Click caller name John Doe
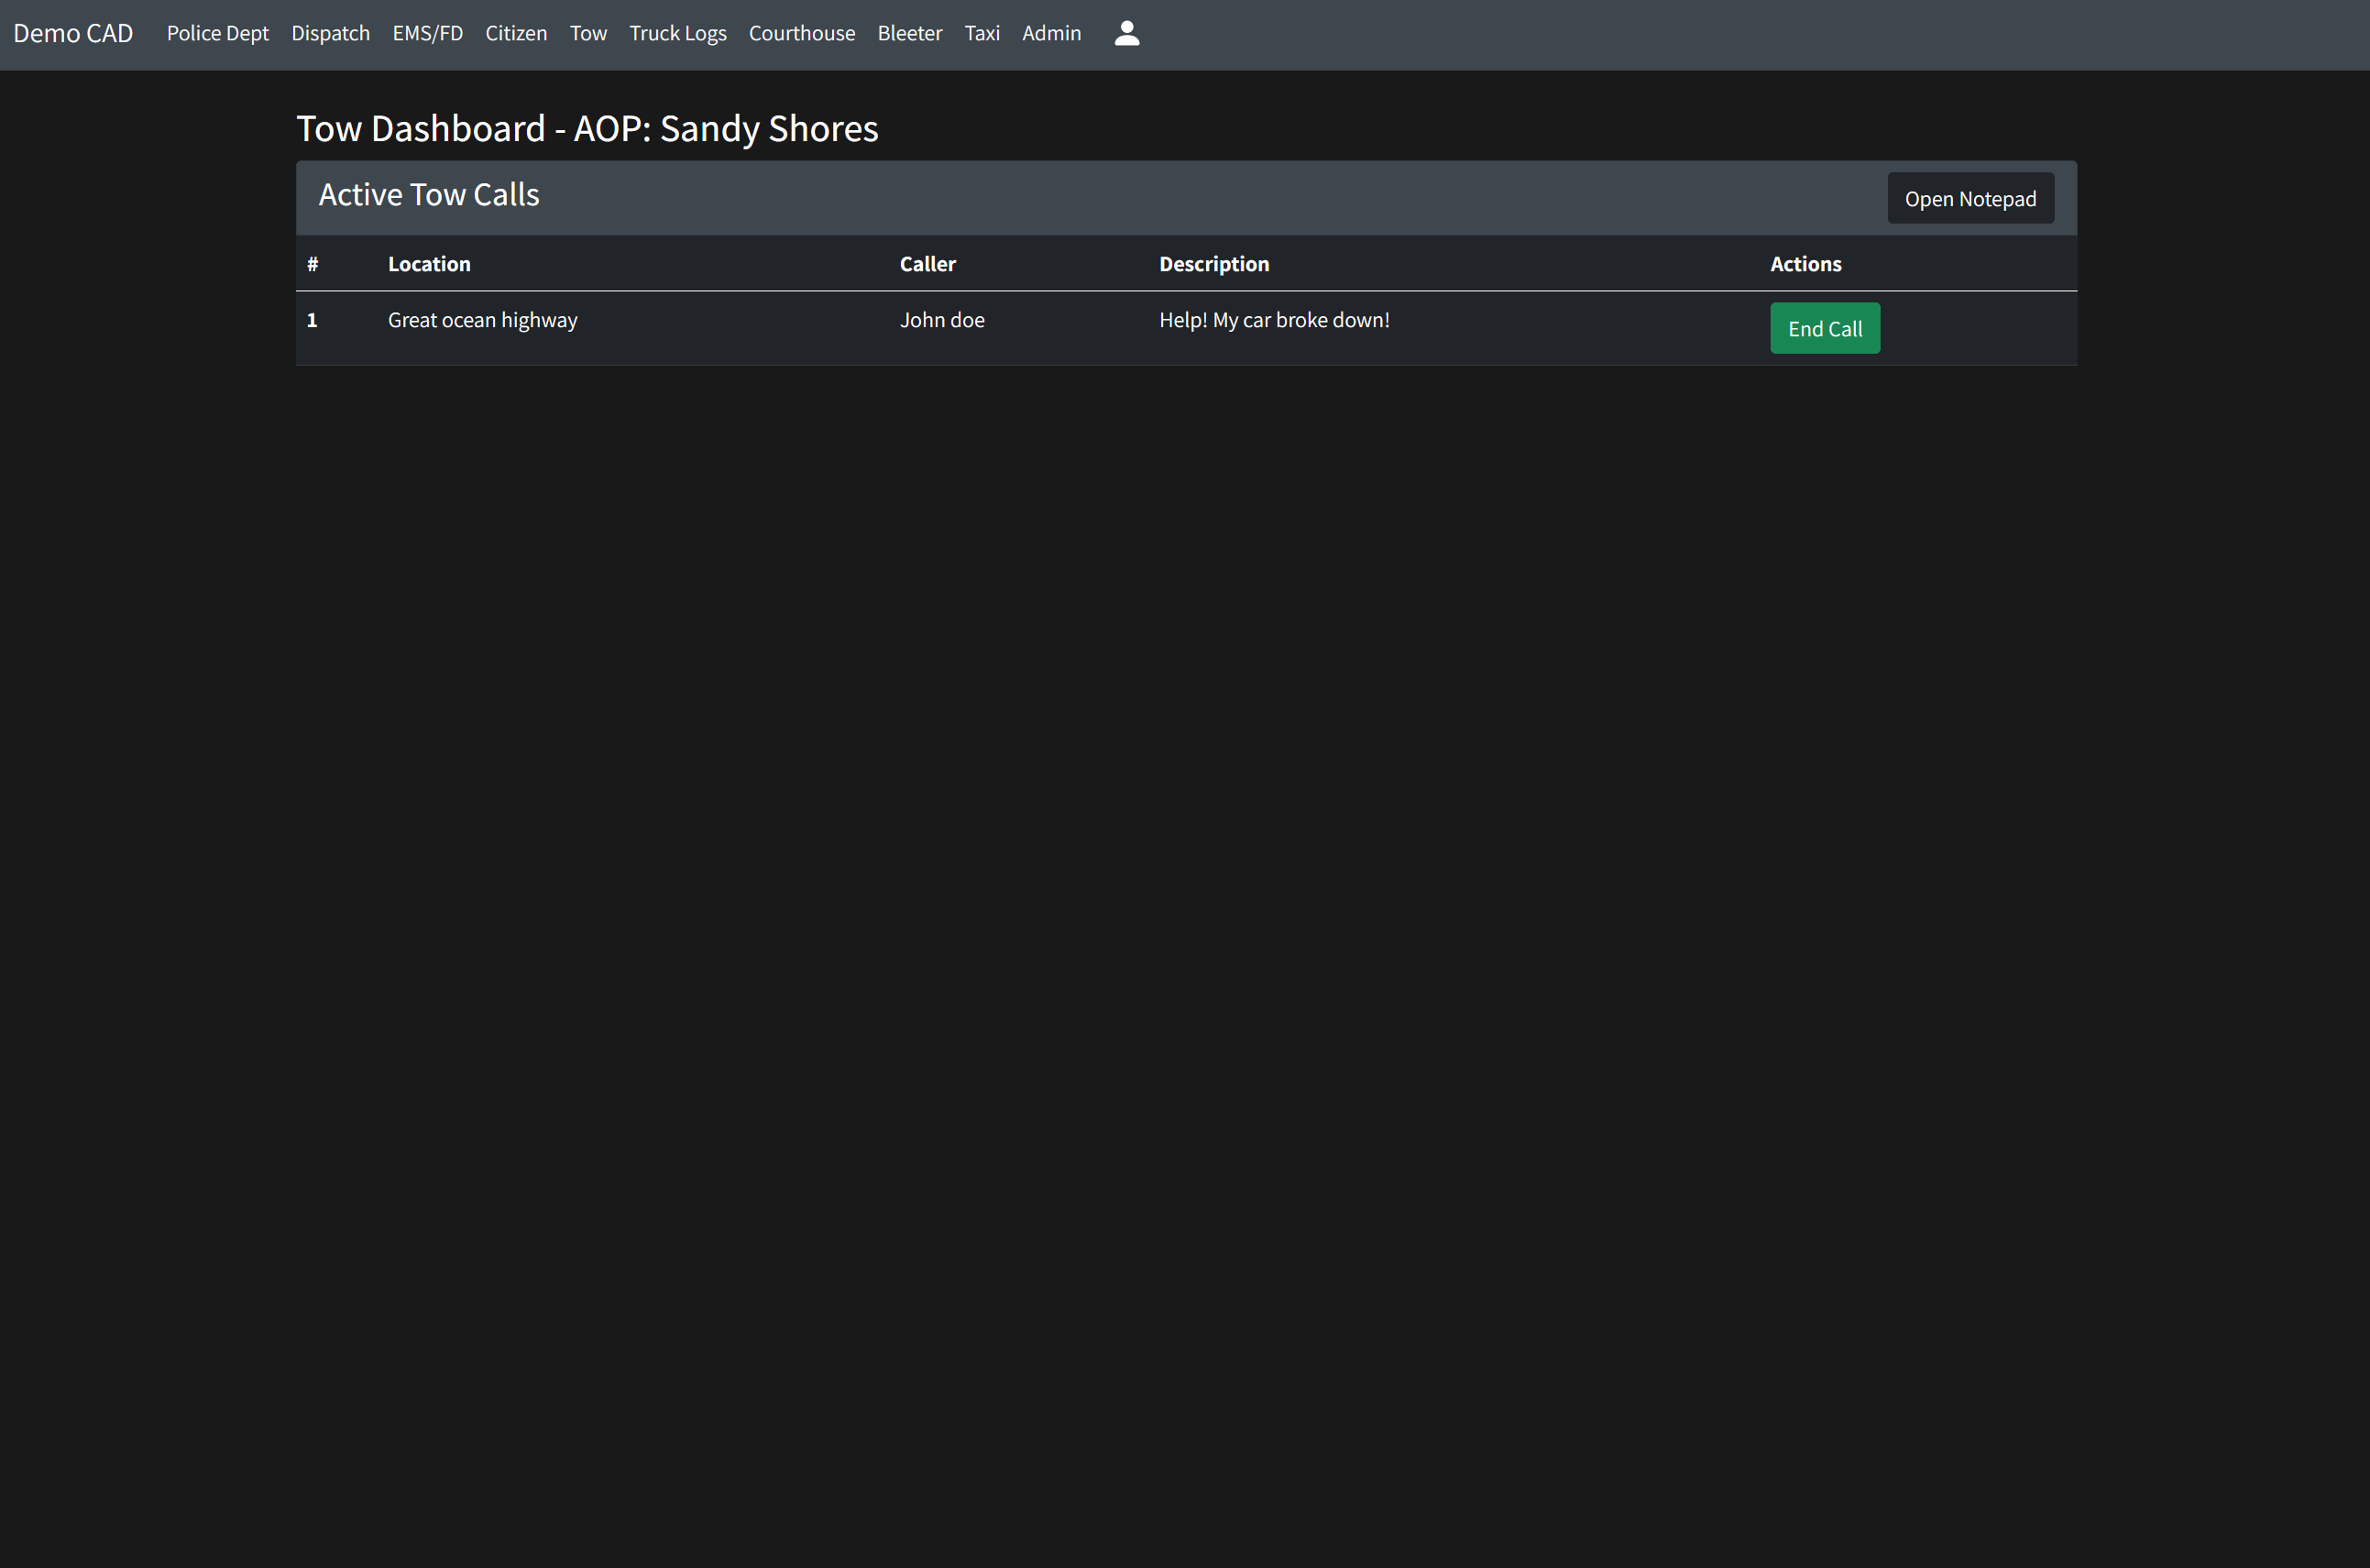This screenshot has width=2370, height=1568. (x=940, y=320)
